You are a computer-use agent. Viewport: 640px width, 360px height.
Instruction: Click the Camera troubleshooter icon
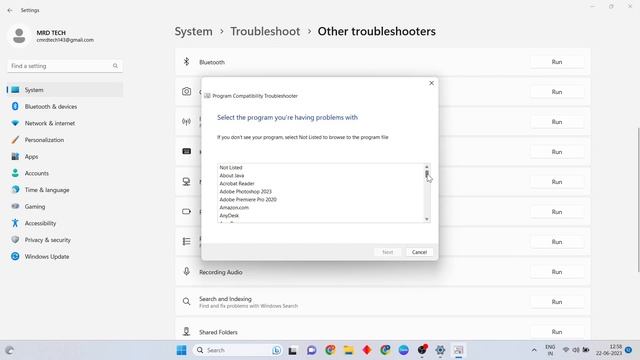coord(187,91)
